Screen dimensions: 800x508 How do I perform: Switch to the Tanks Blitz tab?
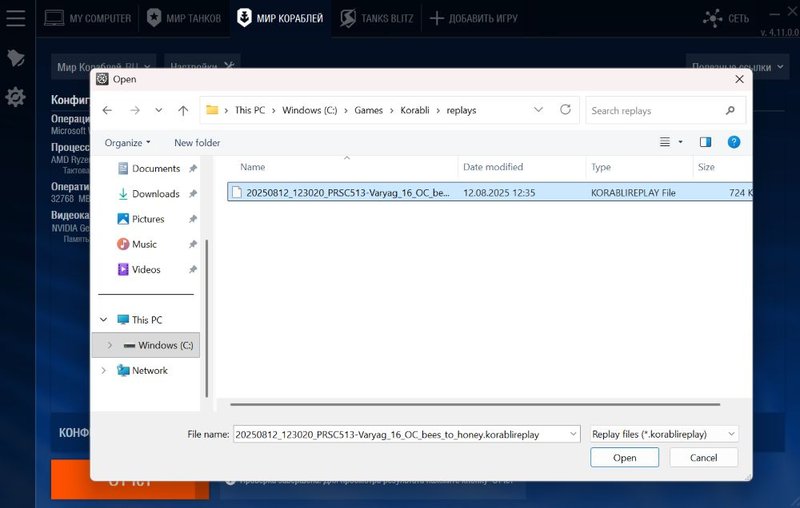[x=375, y=18]
